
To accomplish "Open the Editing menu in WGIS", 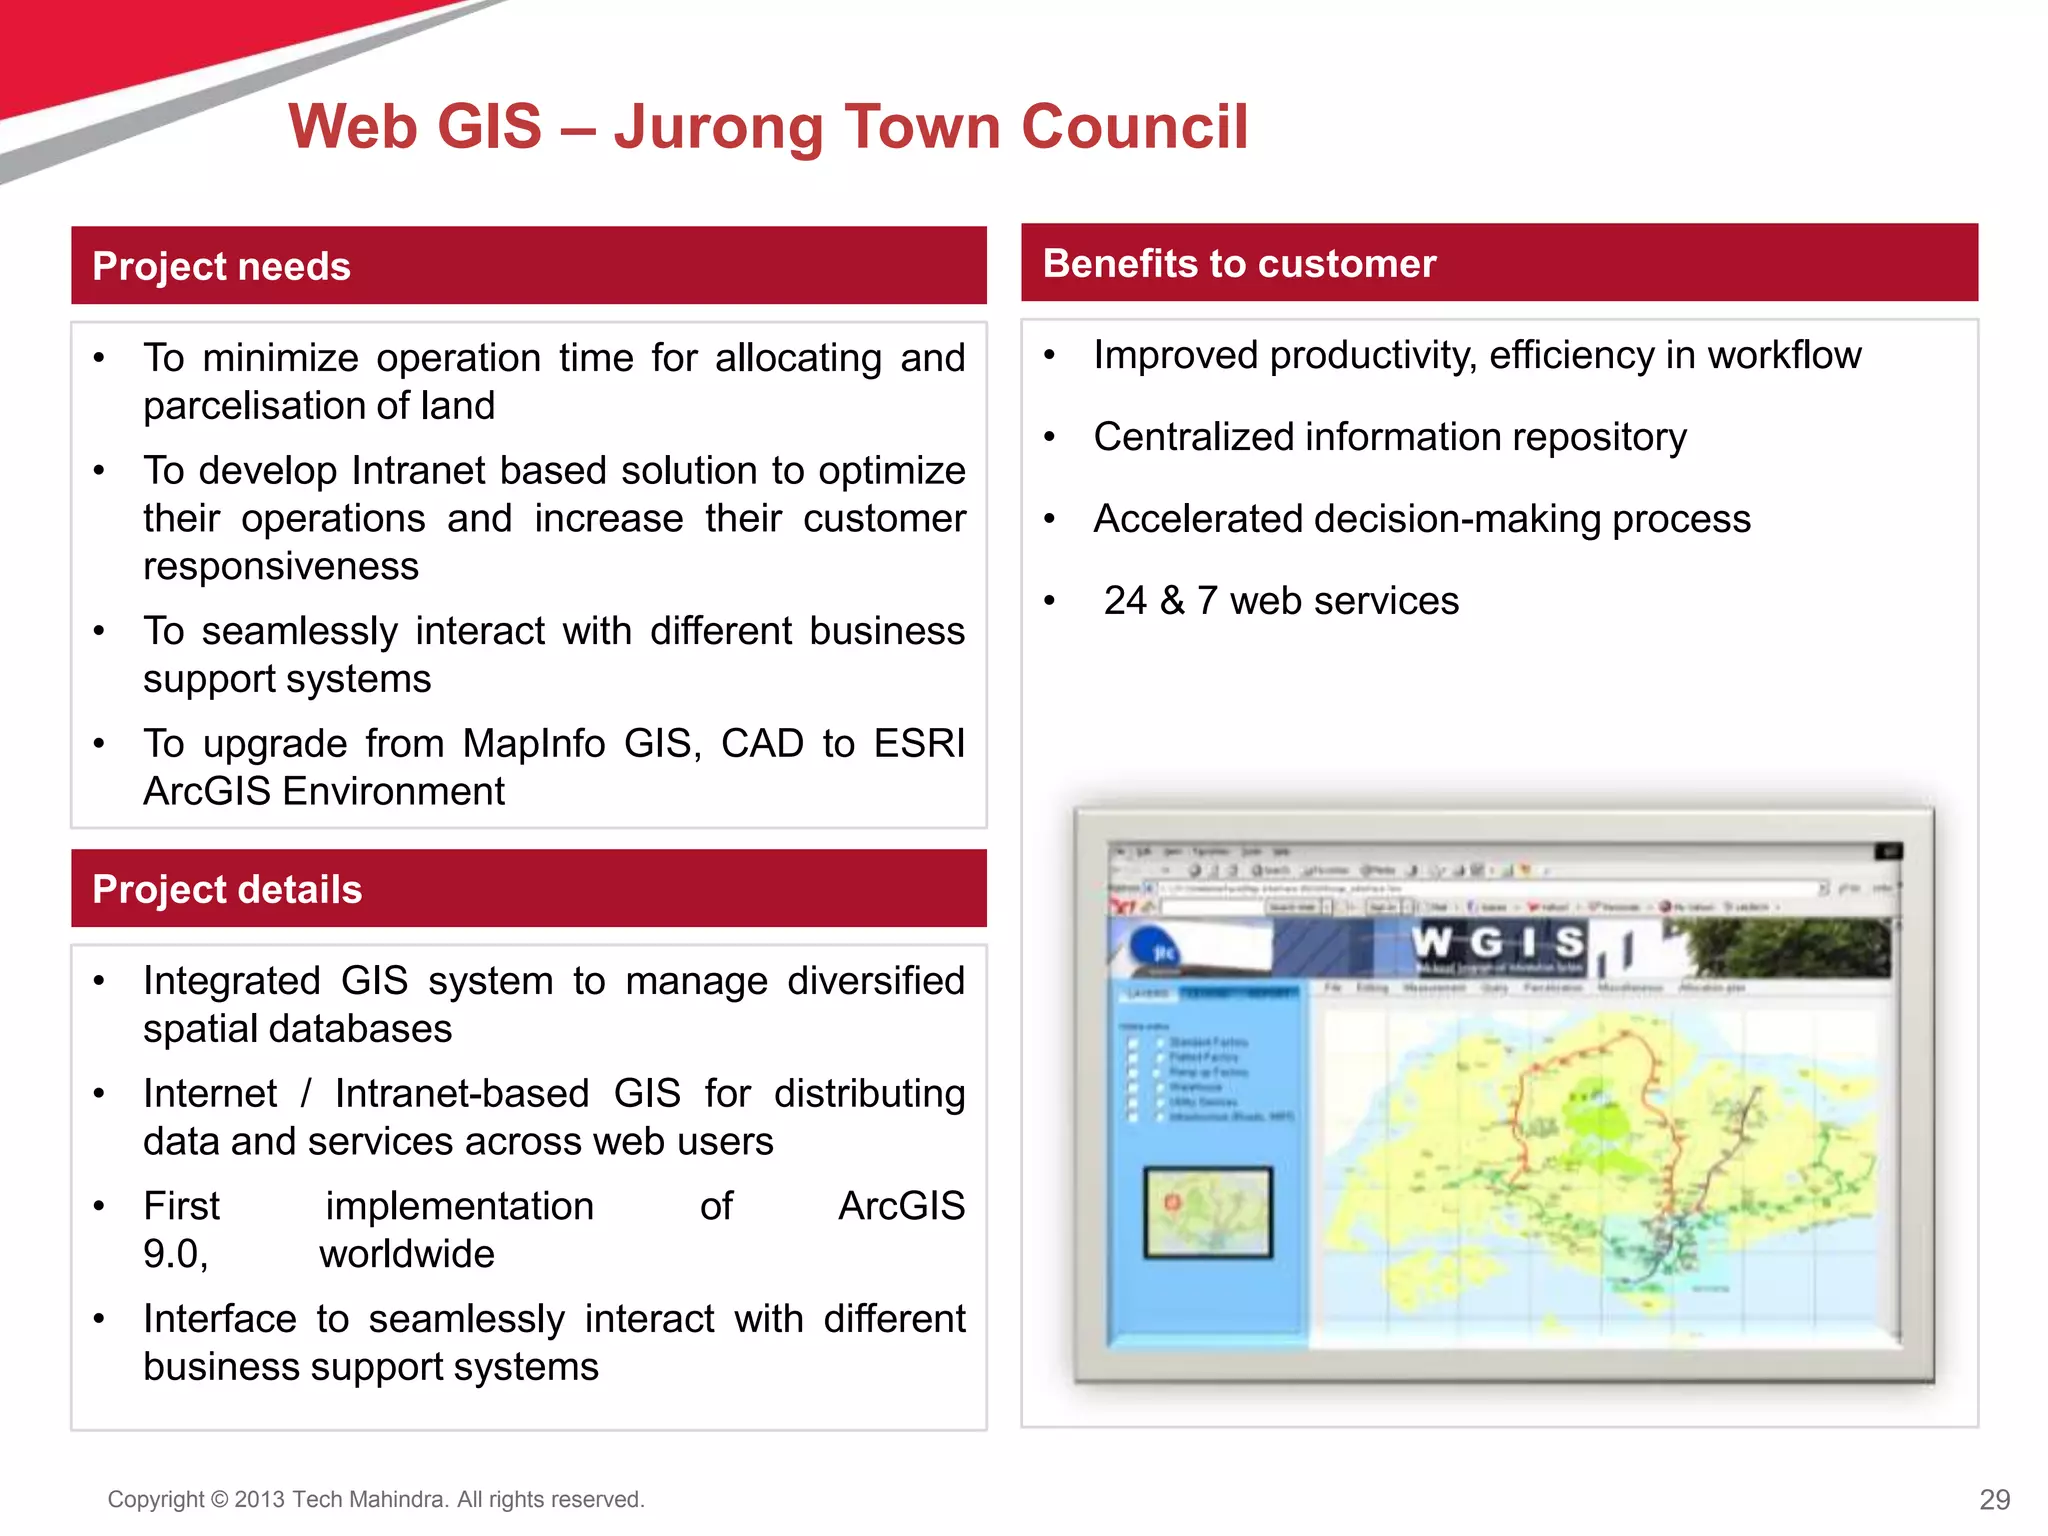I will [x=1372, y=988].
